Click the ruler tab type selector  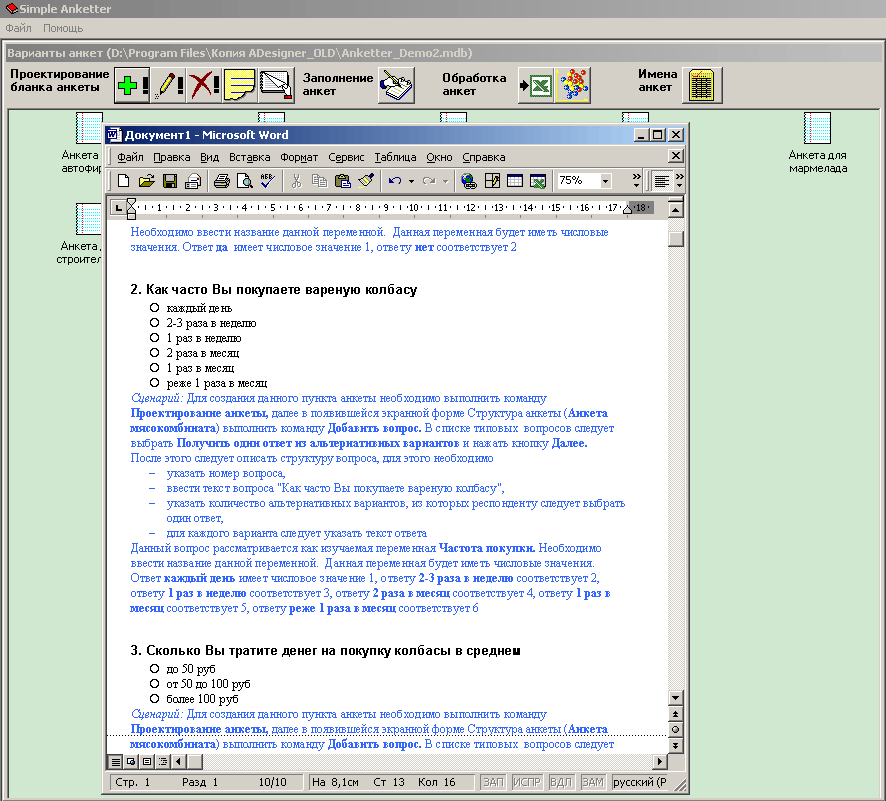point(118,208)
